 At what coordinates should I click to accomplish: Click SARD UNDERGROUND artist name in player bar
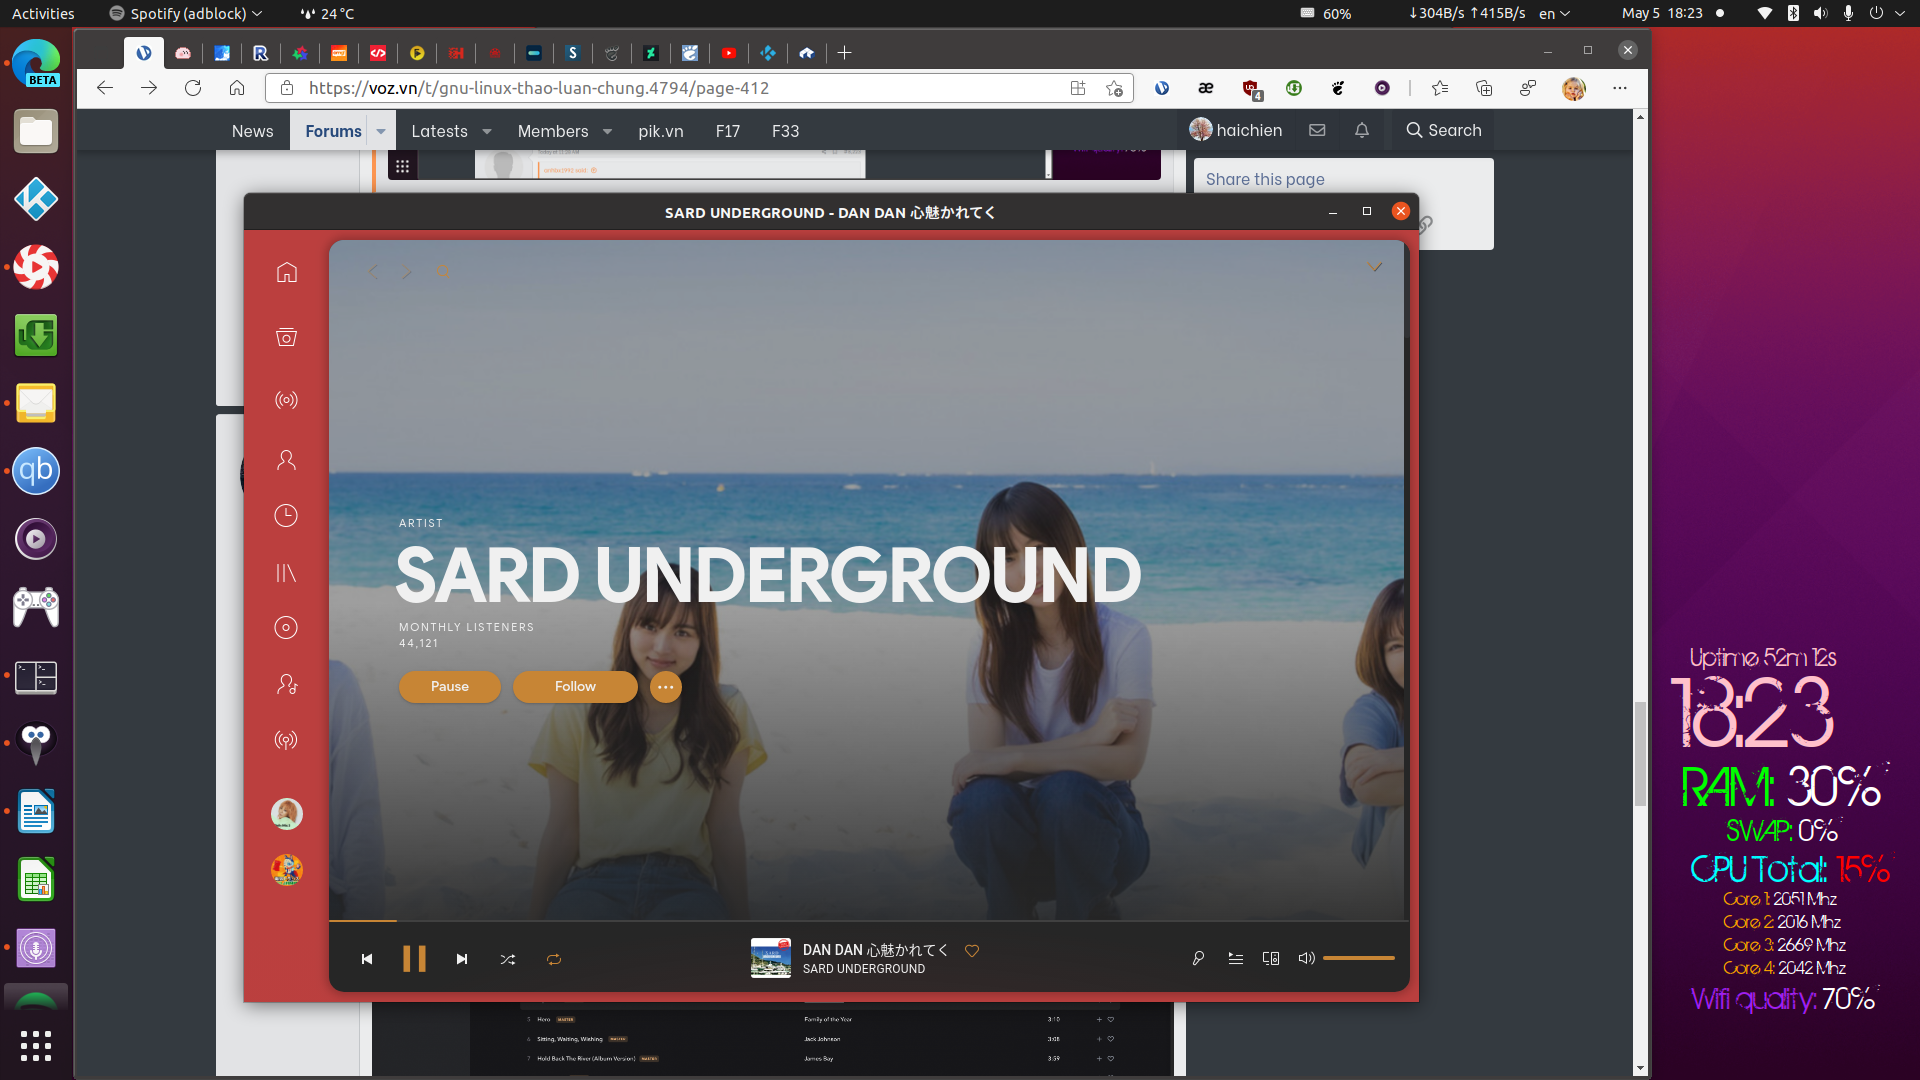click(x=864, y=969)
